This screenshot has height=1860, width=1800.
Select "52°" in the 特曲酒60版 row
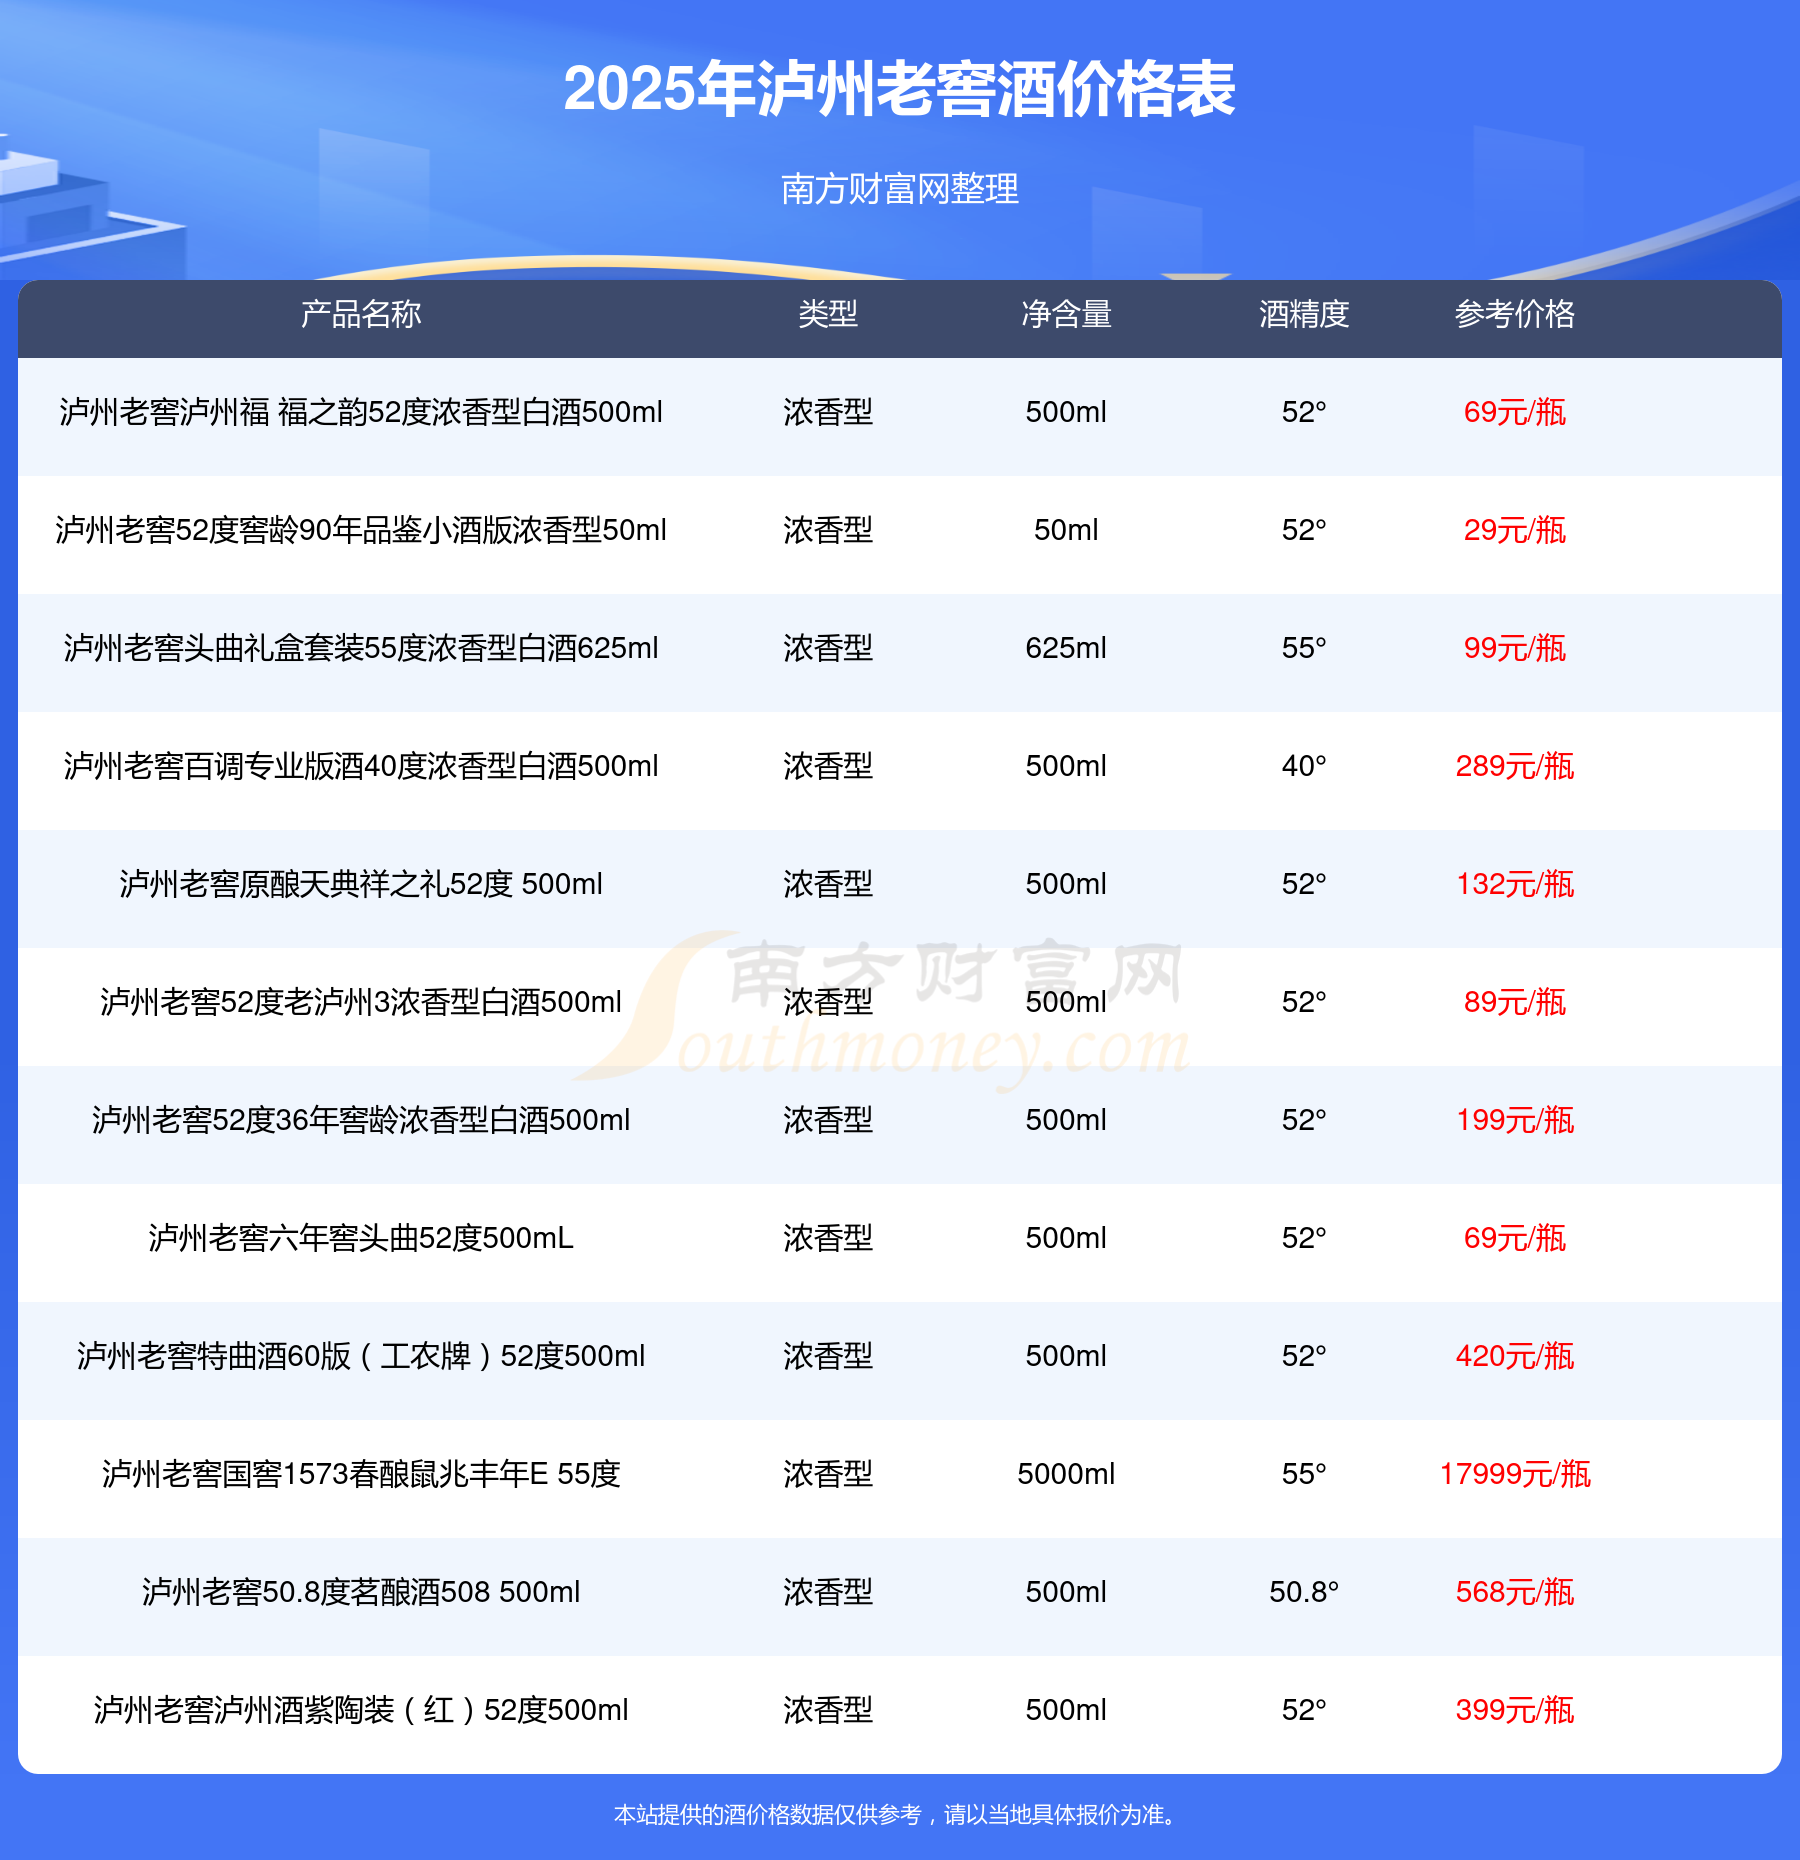(x=1304, y=1356)
